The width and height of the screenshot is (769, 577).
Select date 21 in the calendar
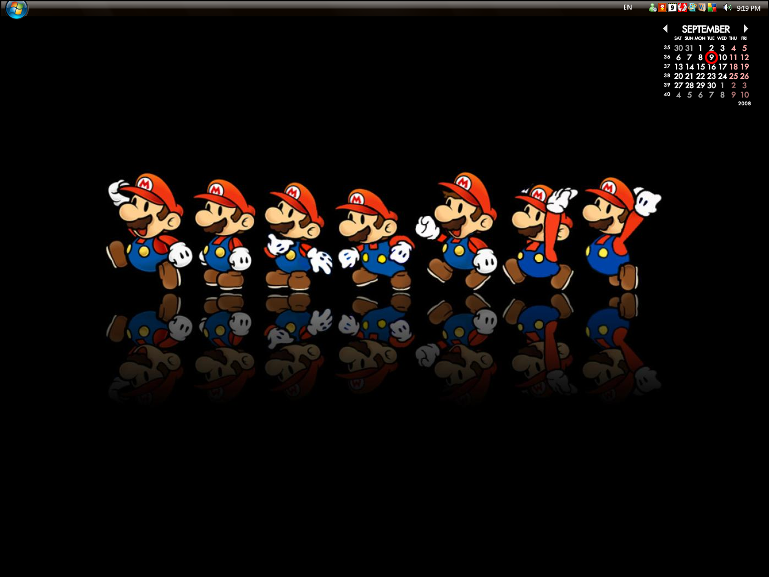690,76
